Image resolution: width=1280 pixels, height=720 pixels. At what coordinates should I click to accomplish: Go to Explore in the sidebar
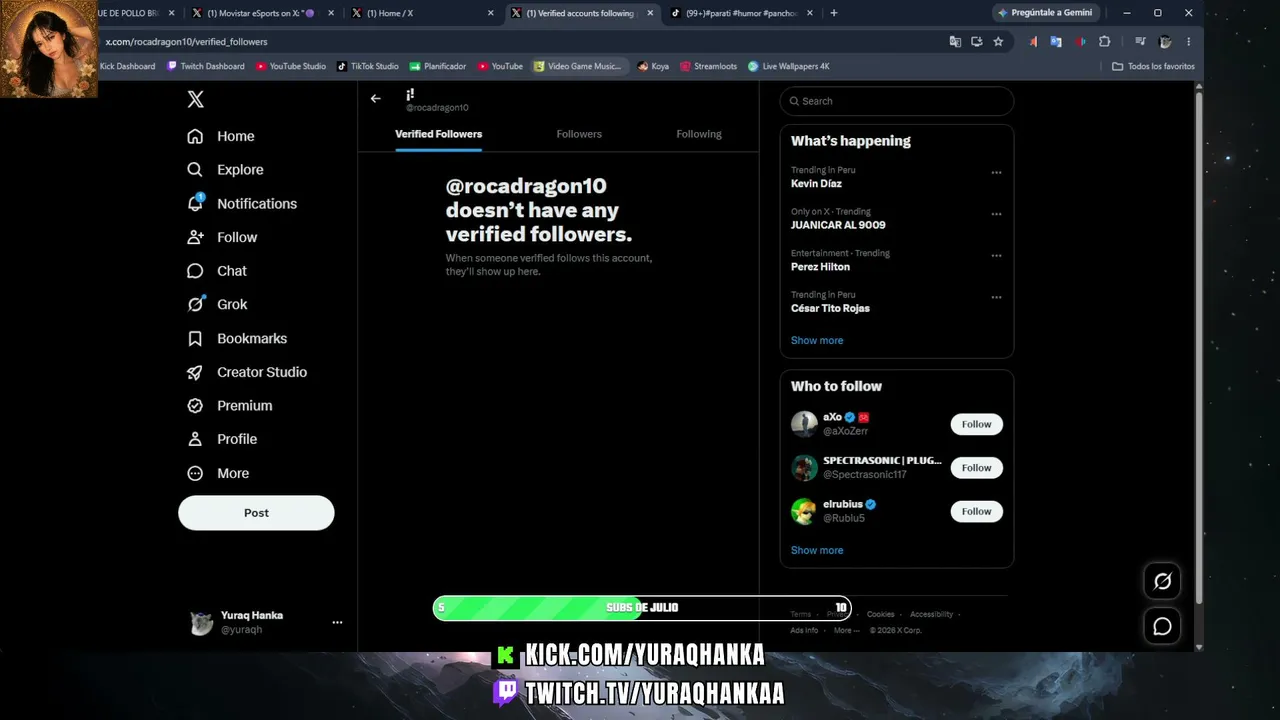tap(225, 170)
